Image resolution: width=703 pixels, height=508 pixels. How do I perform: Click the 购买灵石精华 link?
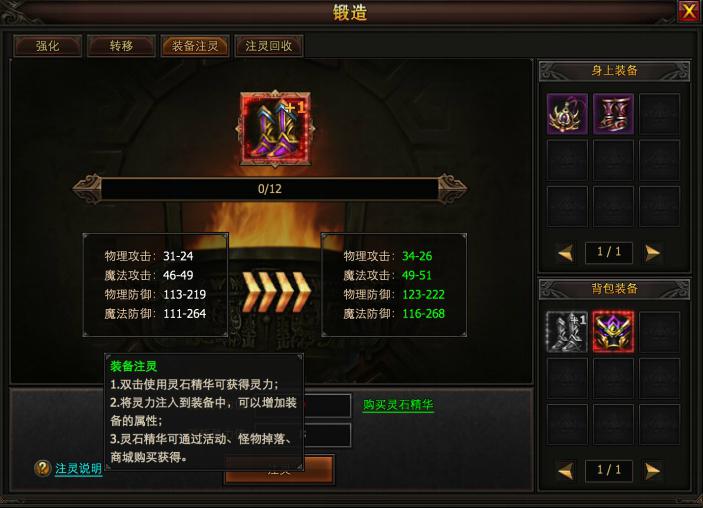(x=398, y=405)
